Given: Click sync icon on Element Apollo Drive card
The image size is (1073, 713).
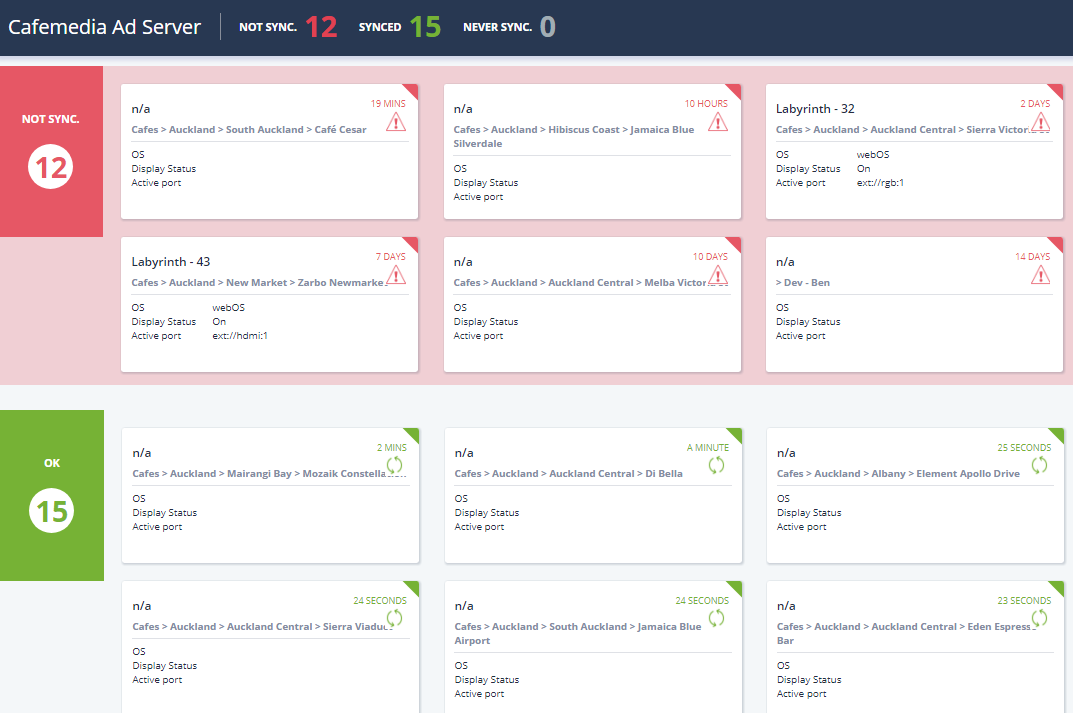Looking at the screenshot, I should point(1039,465).
